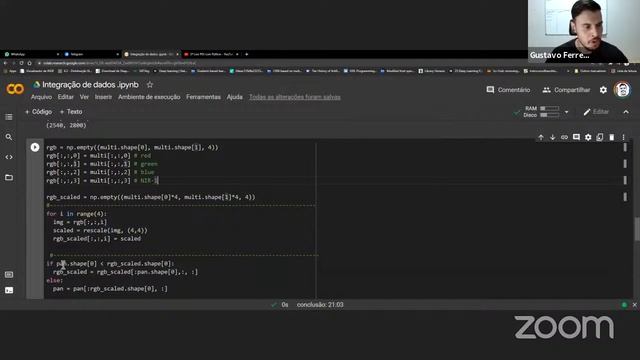Click the line 'for i in range(4):'
Screen dimensions: 640x360
tap(76, 214)
